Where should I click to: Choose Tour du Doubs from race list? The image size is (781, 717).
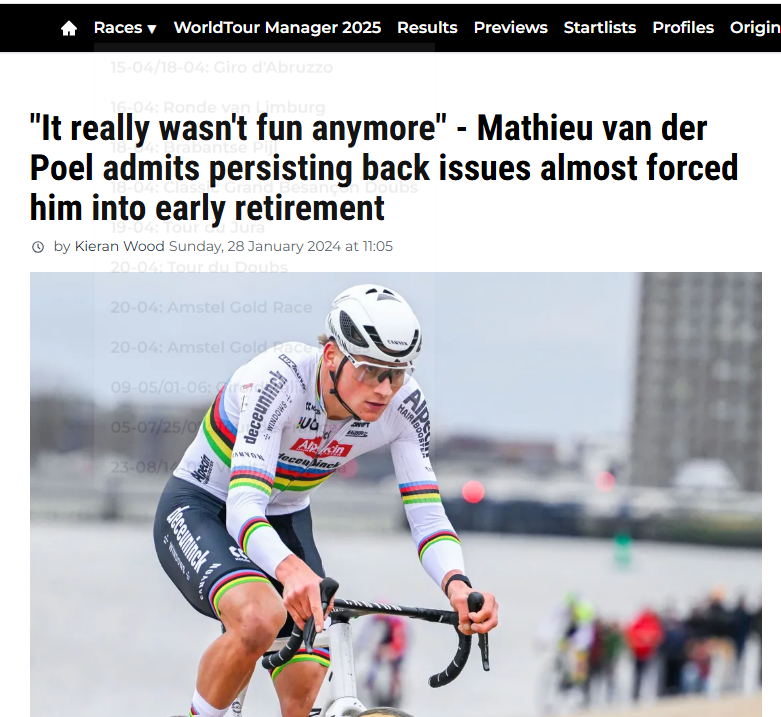point(199,267)
